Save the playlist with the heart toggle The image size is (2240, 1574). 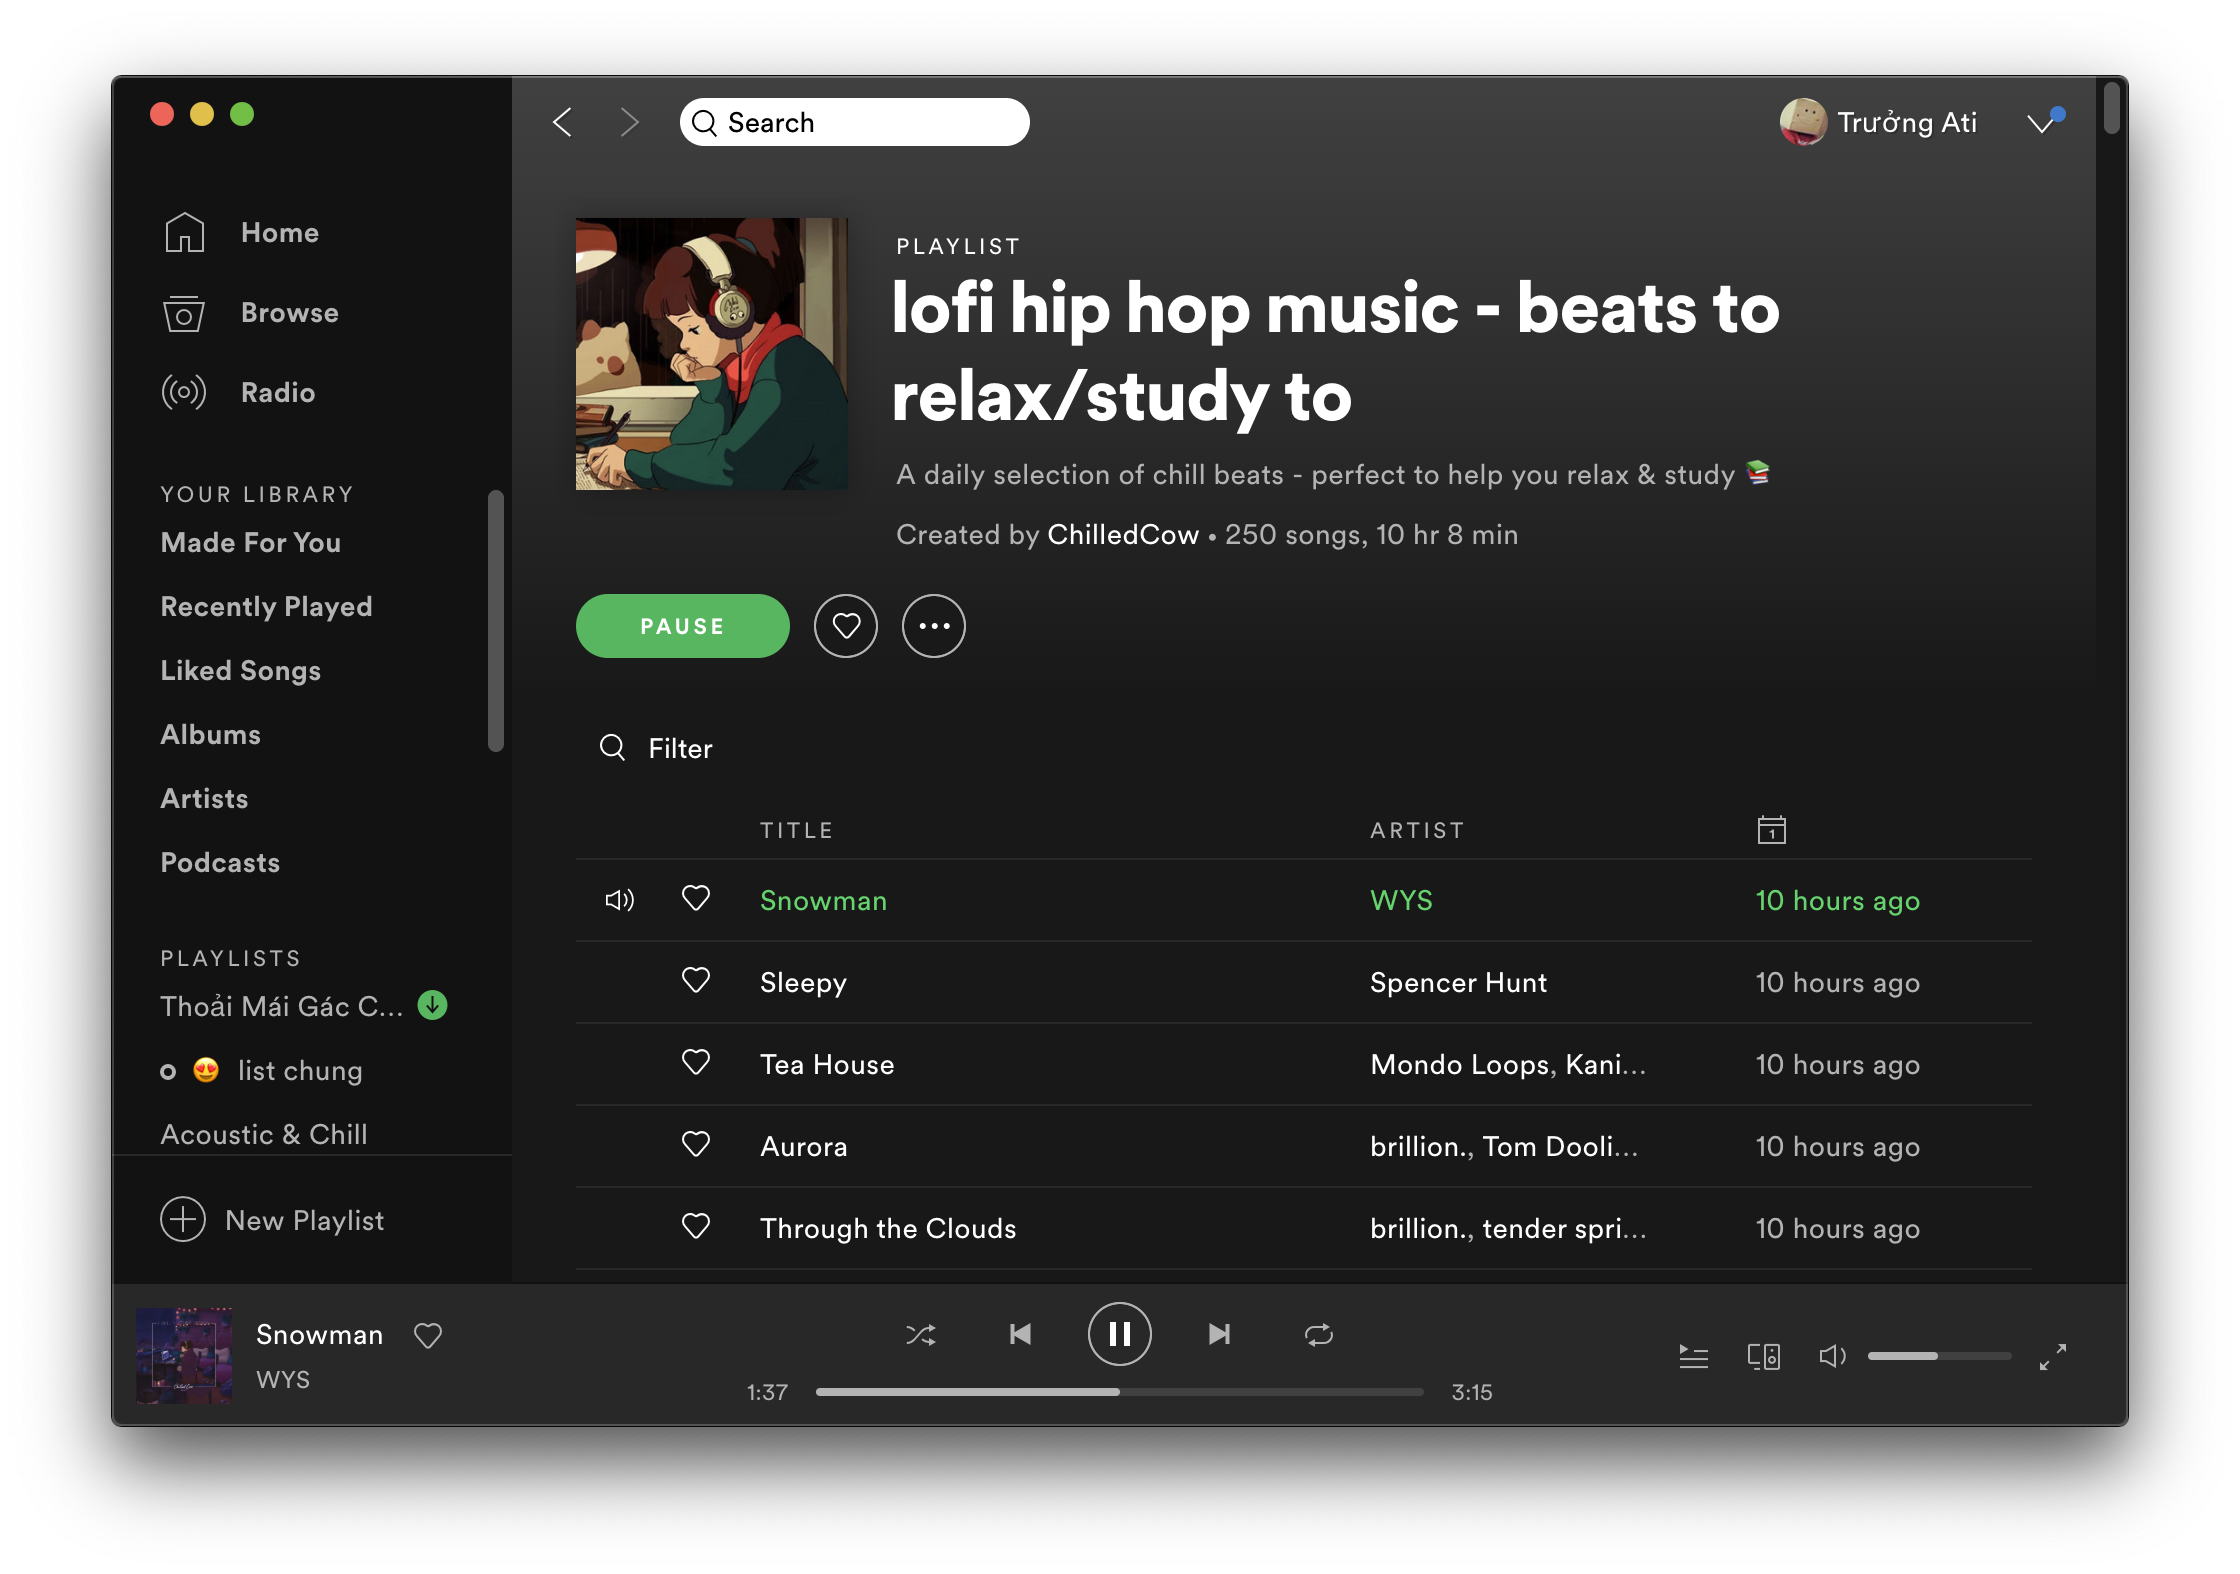[845, 625]
